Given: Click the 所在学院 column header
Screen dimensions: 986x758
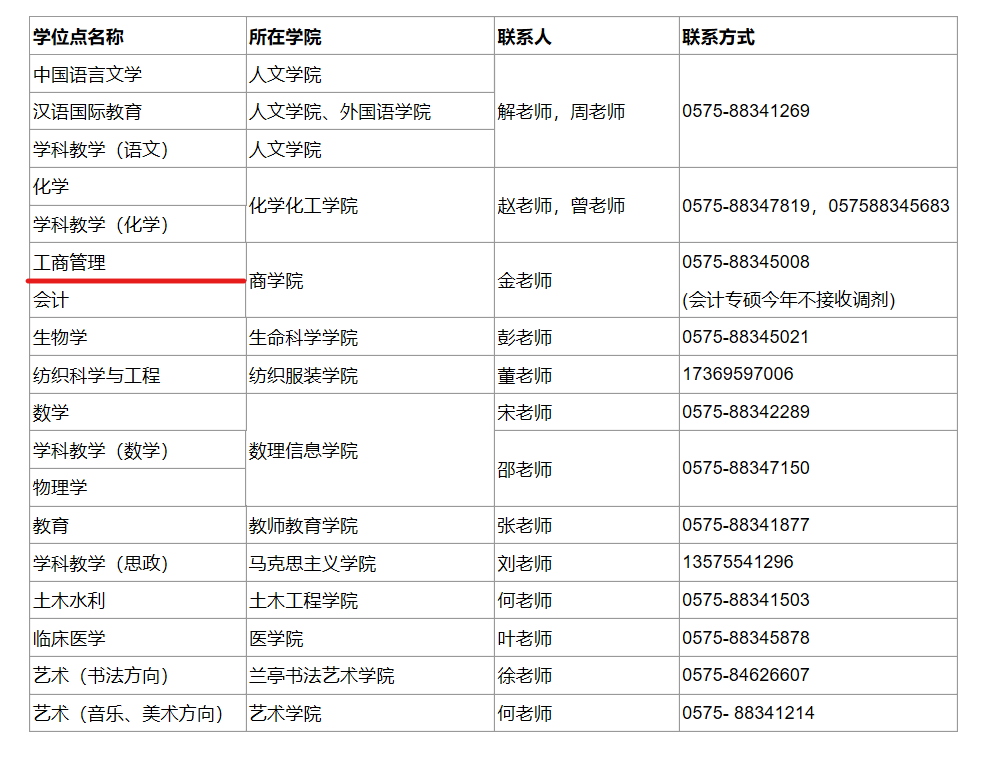Looking at the screenshot, I should point(285,37).
